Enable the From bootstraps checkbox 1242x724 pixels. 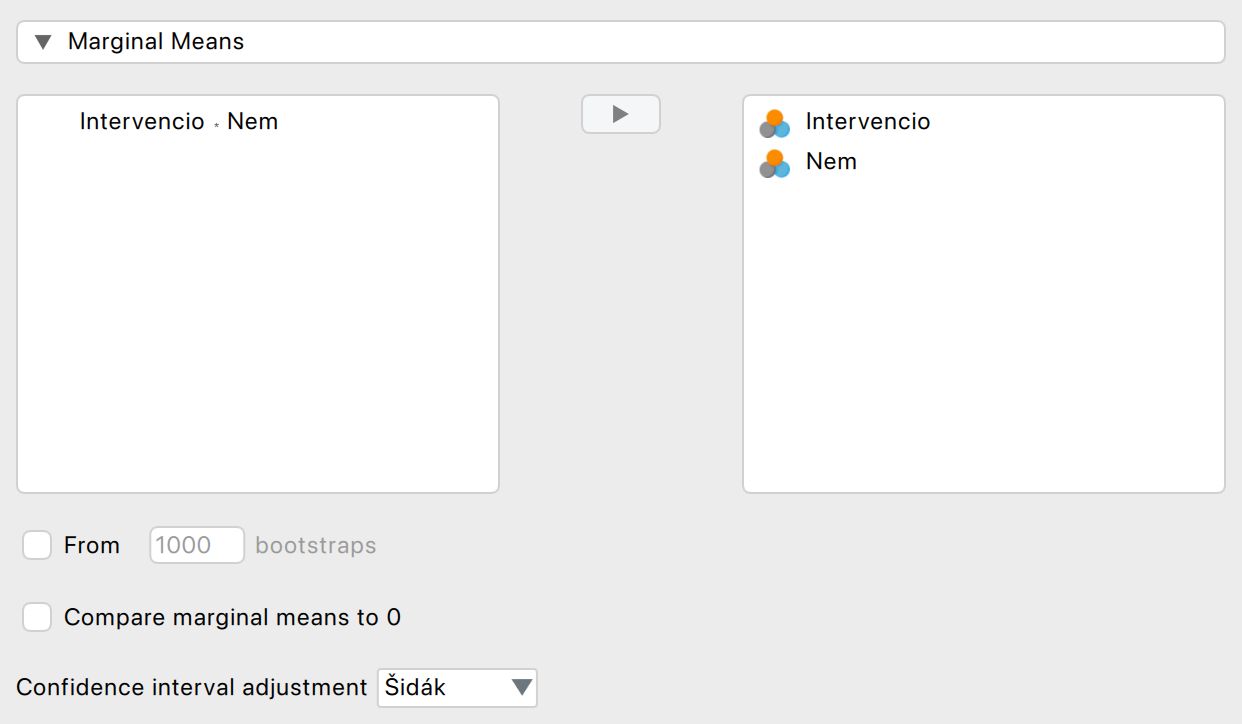point(37,545)
